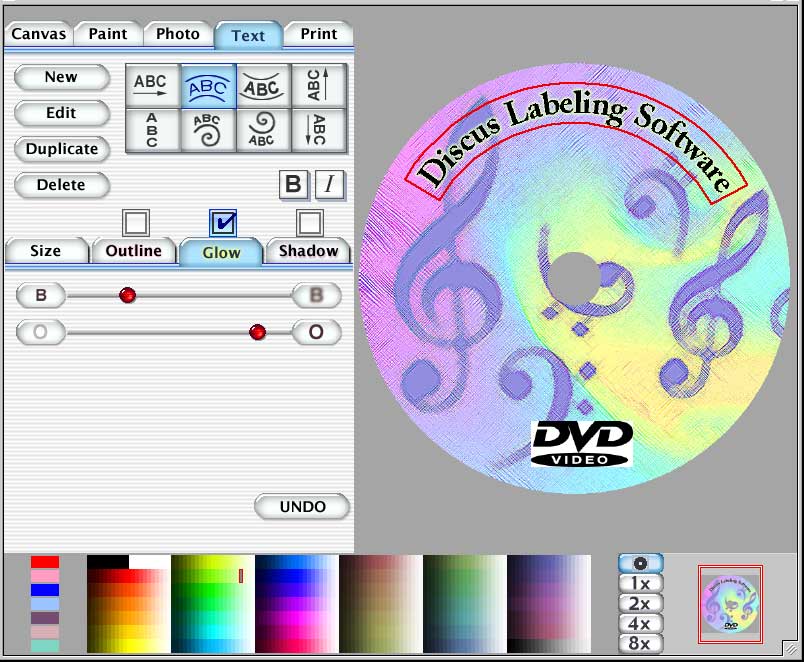The height and width of the screenshot is (662, 804).
Task: Select the fit-to-disc zoom button
Action: pyautogui.click(x=640, y=564)
